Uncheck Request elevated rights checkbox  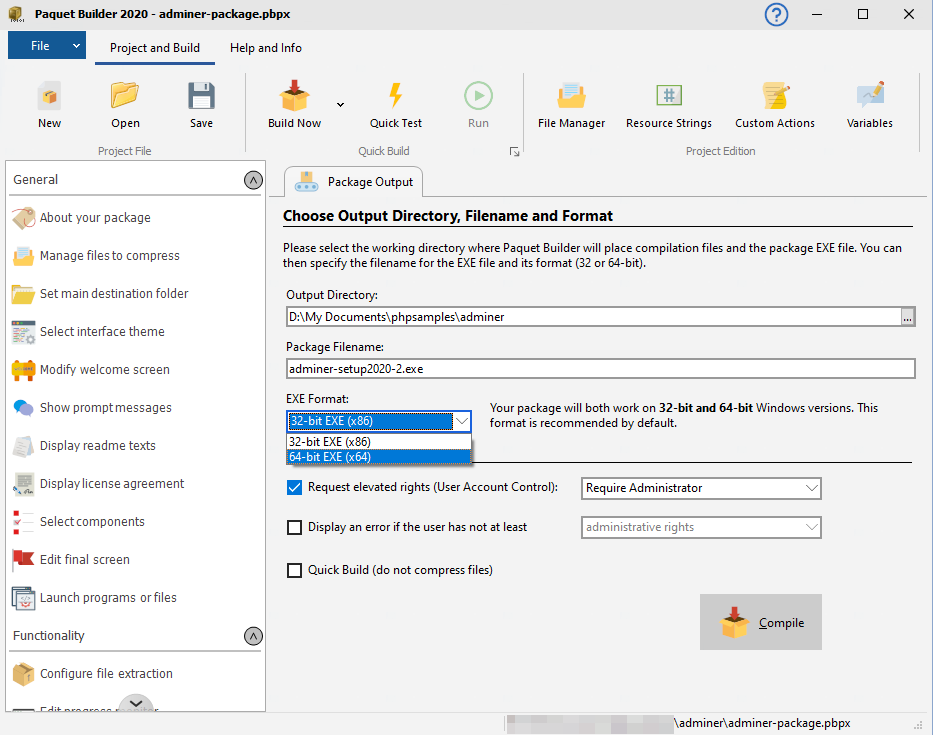tap(294, 488)
